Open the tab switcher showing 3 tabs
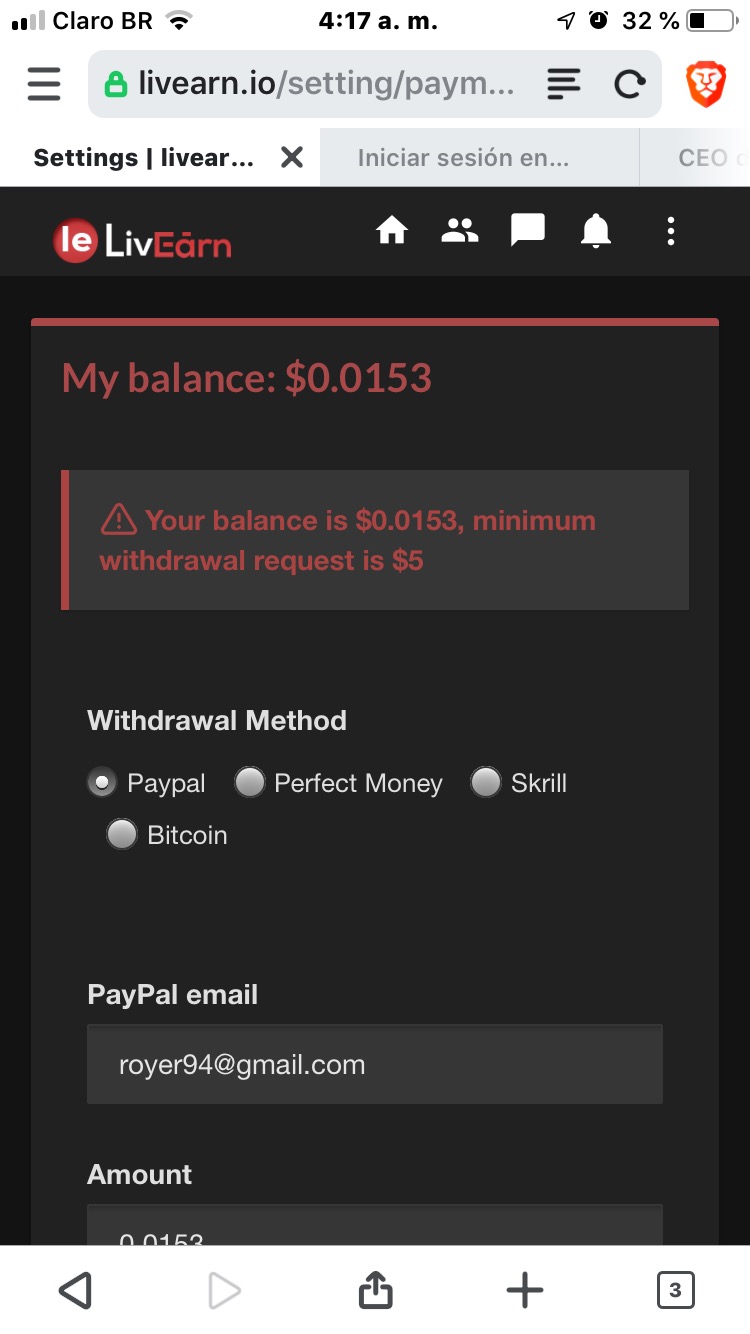750x1334 pixels. click(675, 1290)
